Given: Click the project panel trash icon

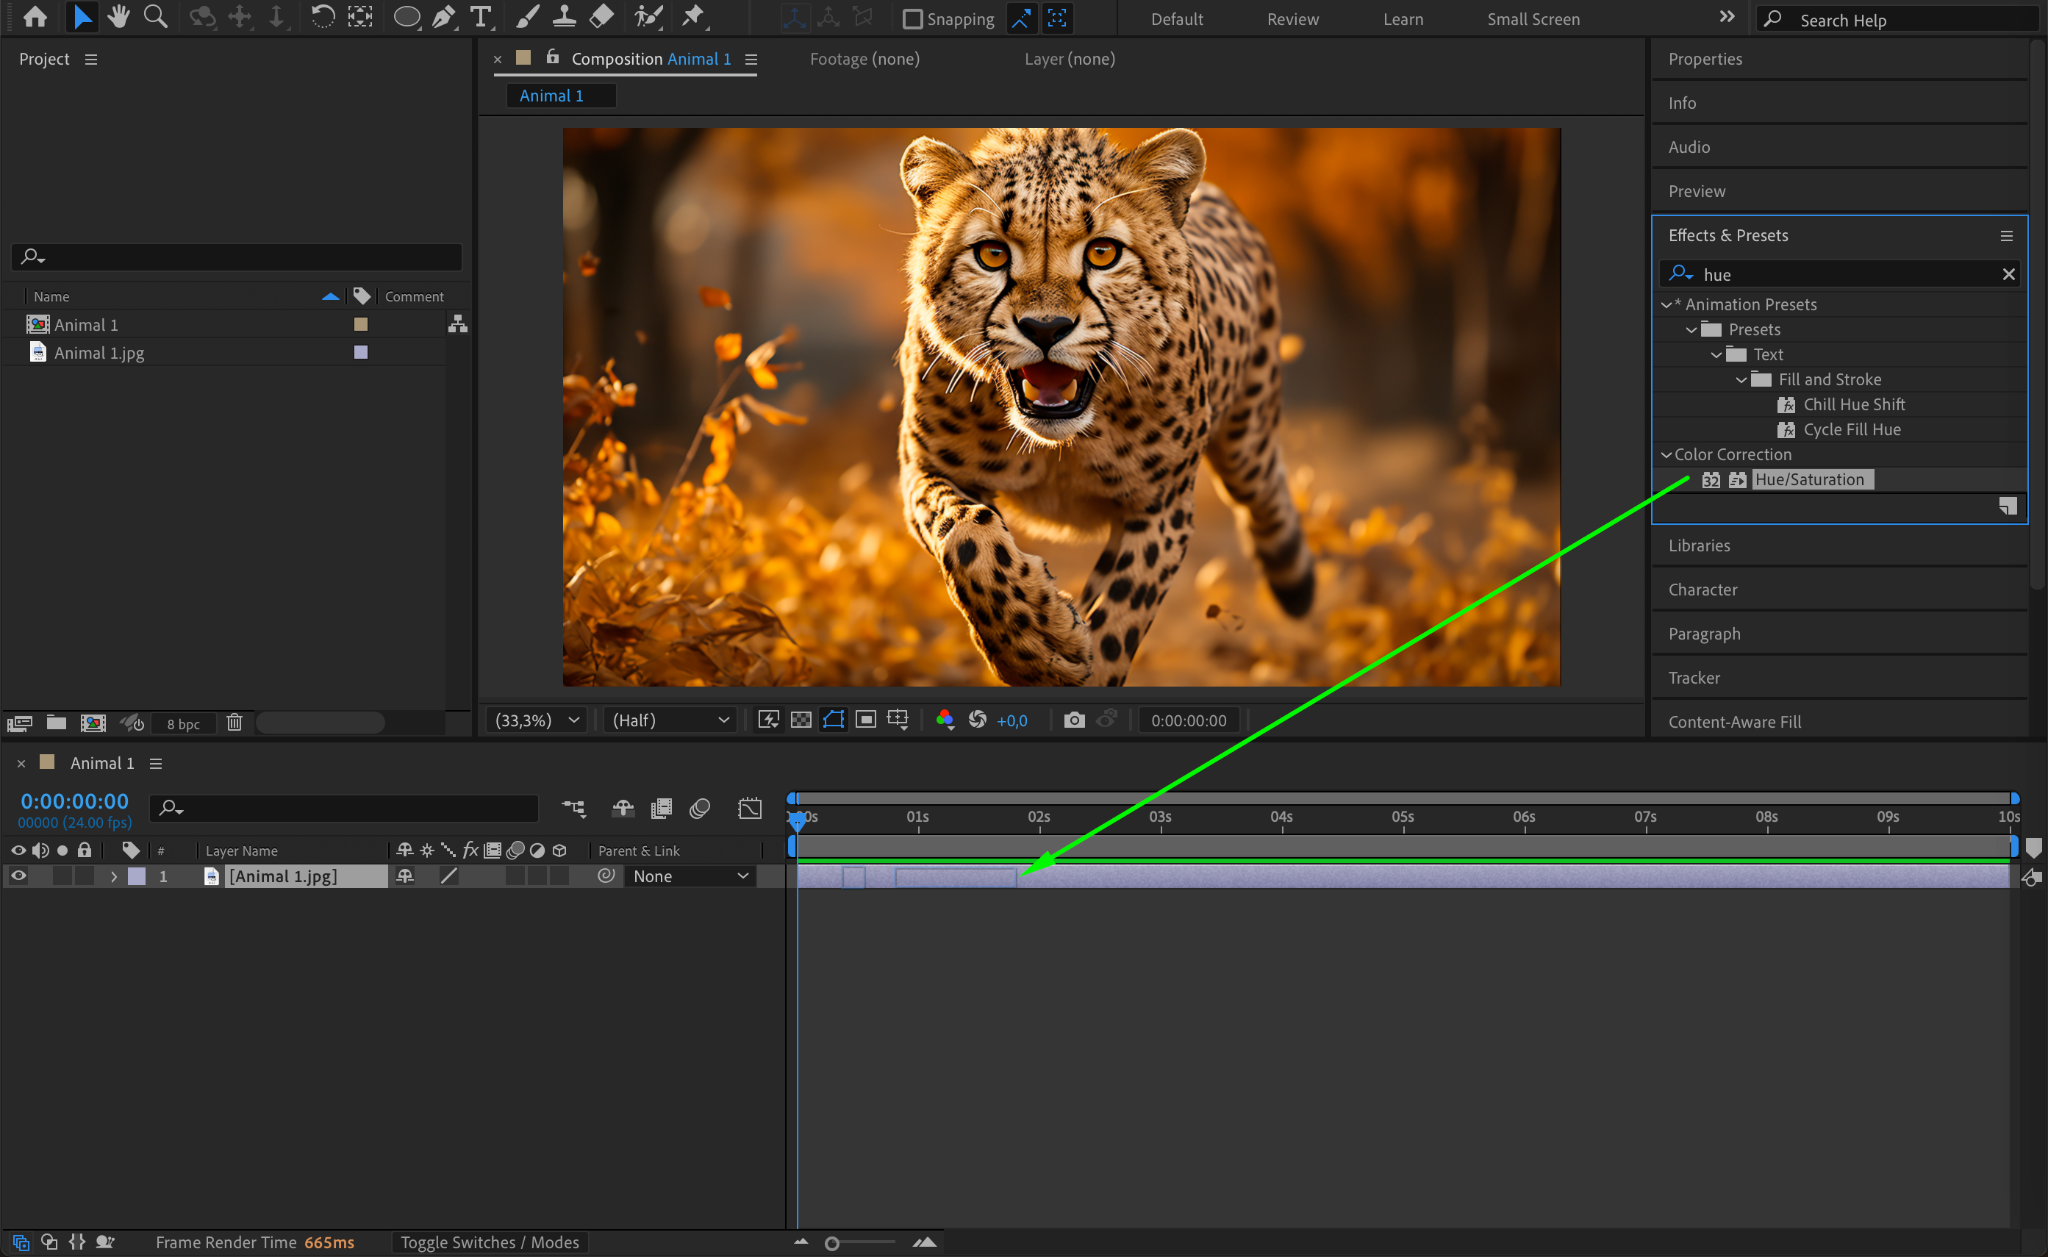Looking at the screenshot, I should click(234, 723).
